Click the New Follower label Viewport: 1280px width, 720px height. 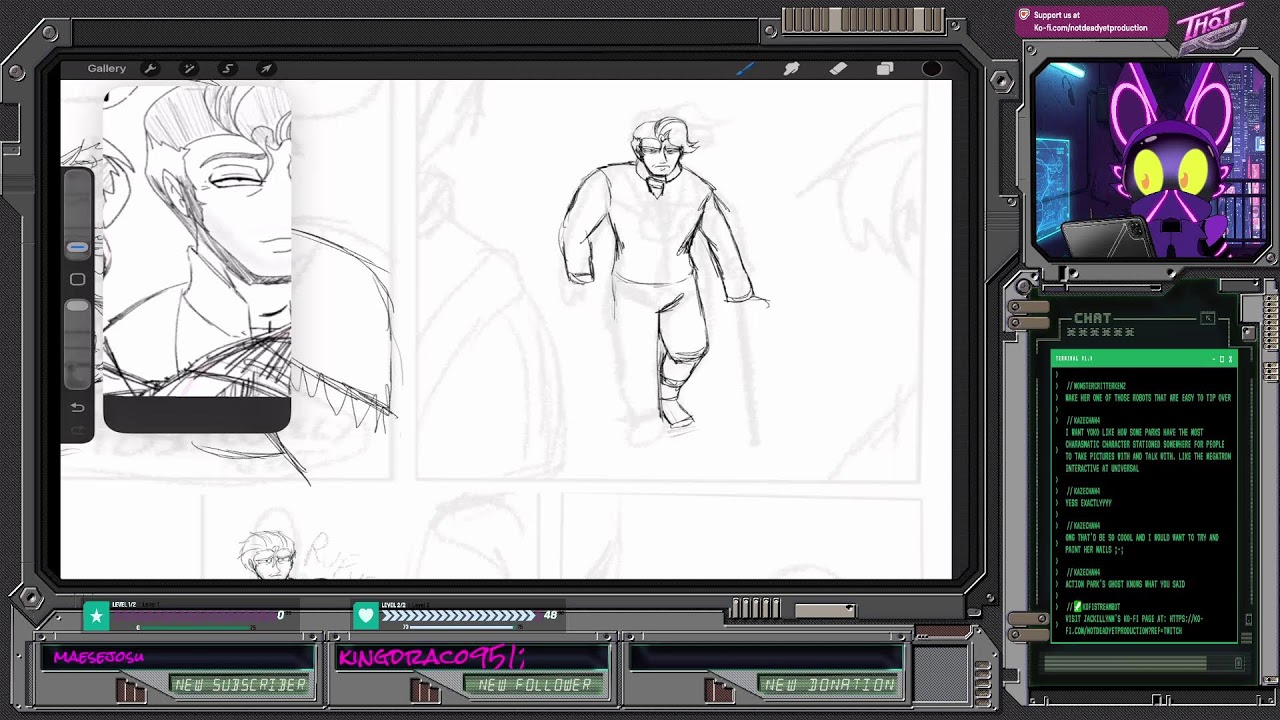tap(535, 685)
